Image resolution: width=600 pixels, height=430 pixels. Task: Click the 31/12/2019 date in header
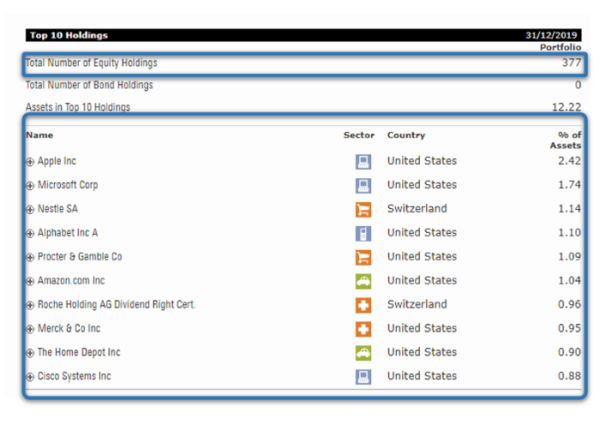(551, 35)
